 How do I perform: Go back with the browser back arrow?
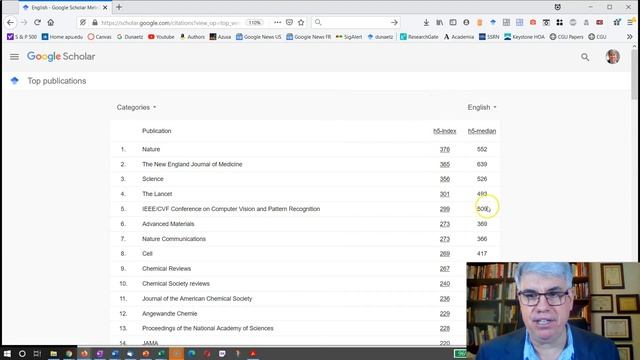10,22
